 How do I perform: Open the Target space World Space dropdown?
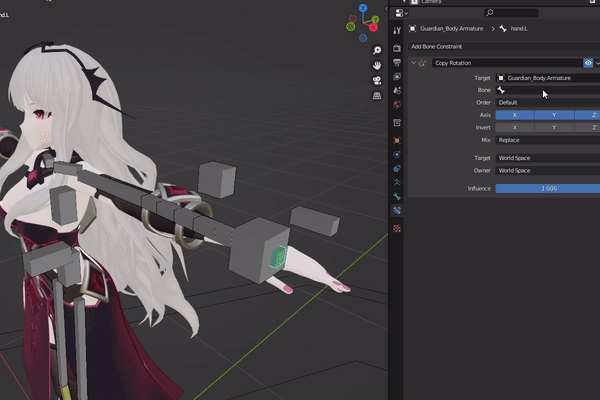[x=548, y=158]
